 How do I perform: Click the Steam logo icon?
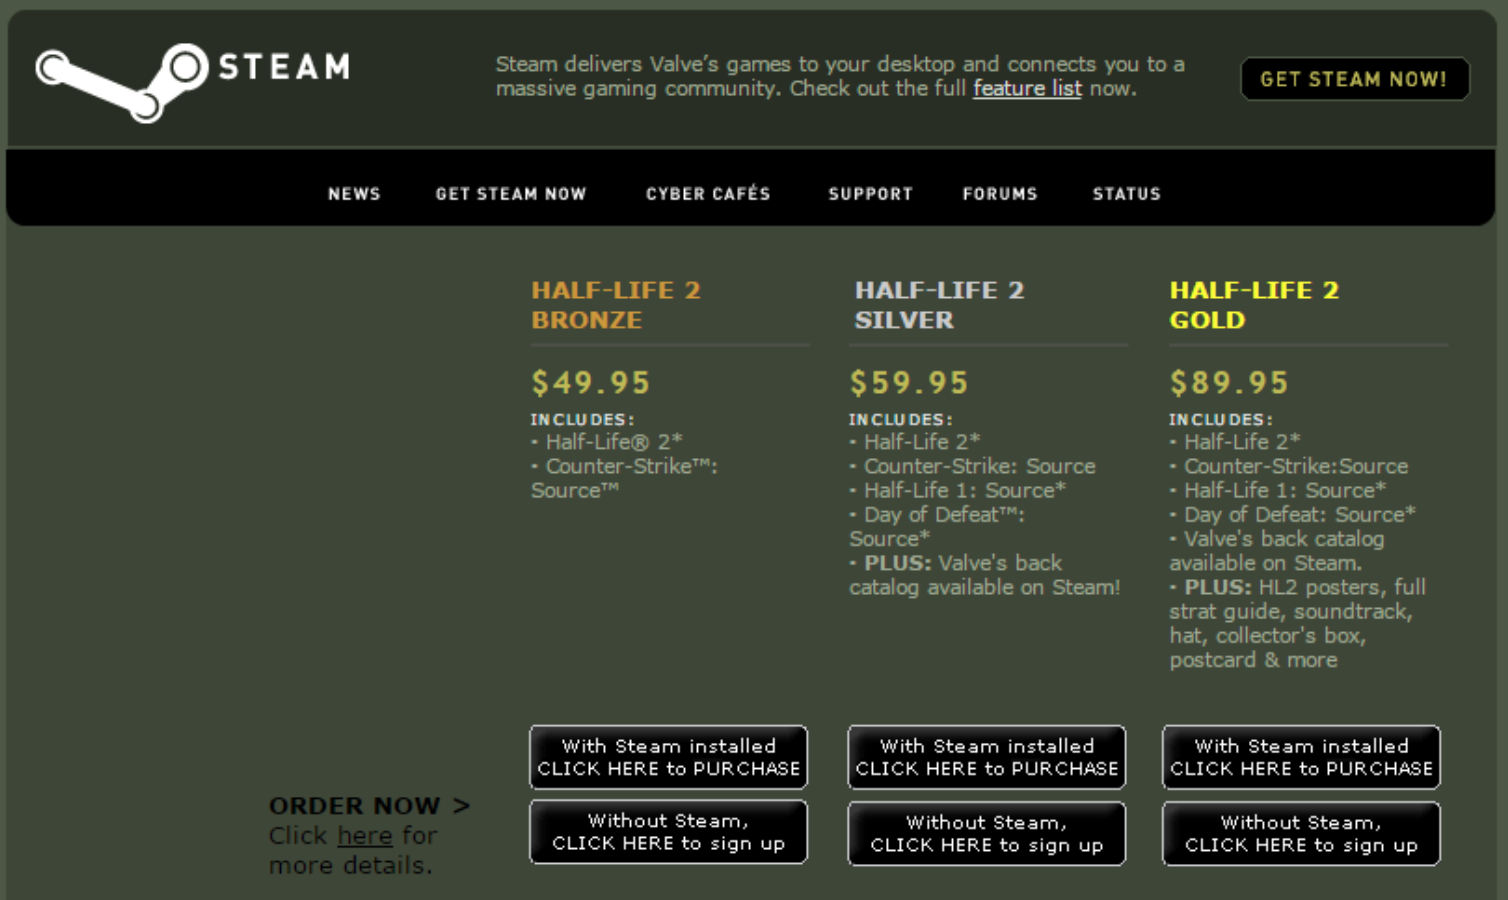pyautogui.click(x=120, y=80)
